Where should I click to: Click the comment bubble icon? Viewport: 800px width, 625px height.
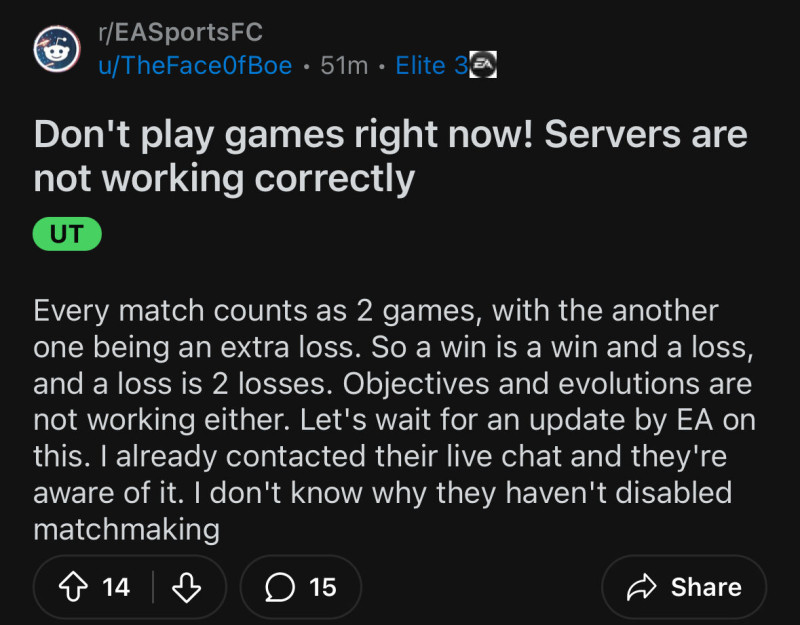tap(282, 587)
